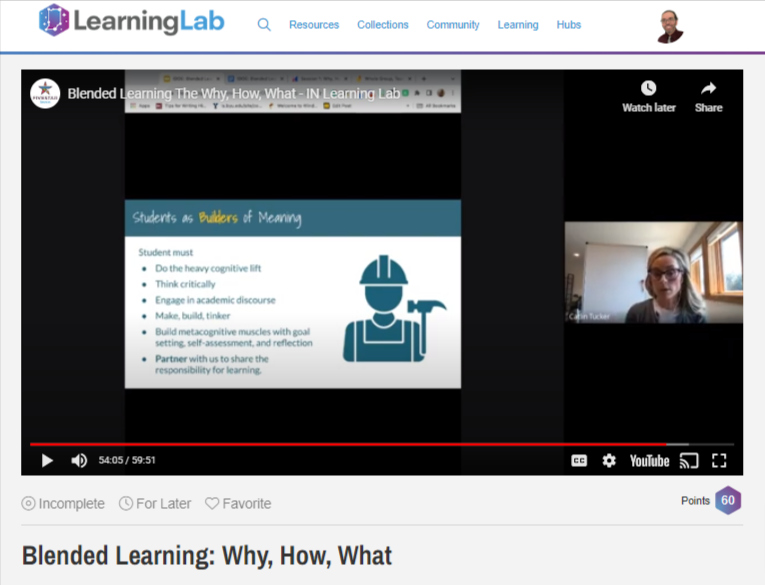Open the search magnifier icon
The height and width of the screenshot is (585, 765).
coord(264,24)
